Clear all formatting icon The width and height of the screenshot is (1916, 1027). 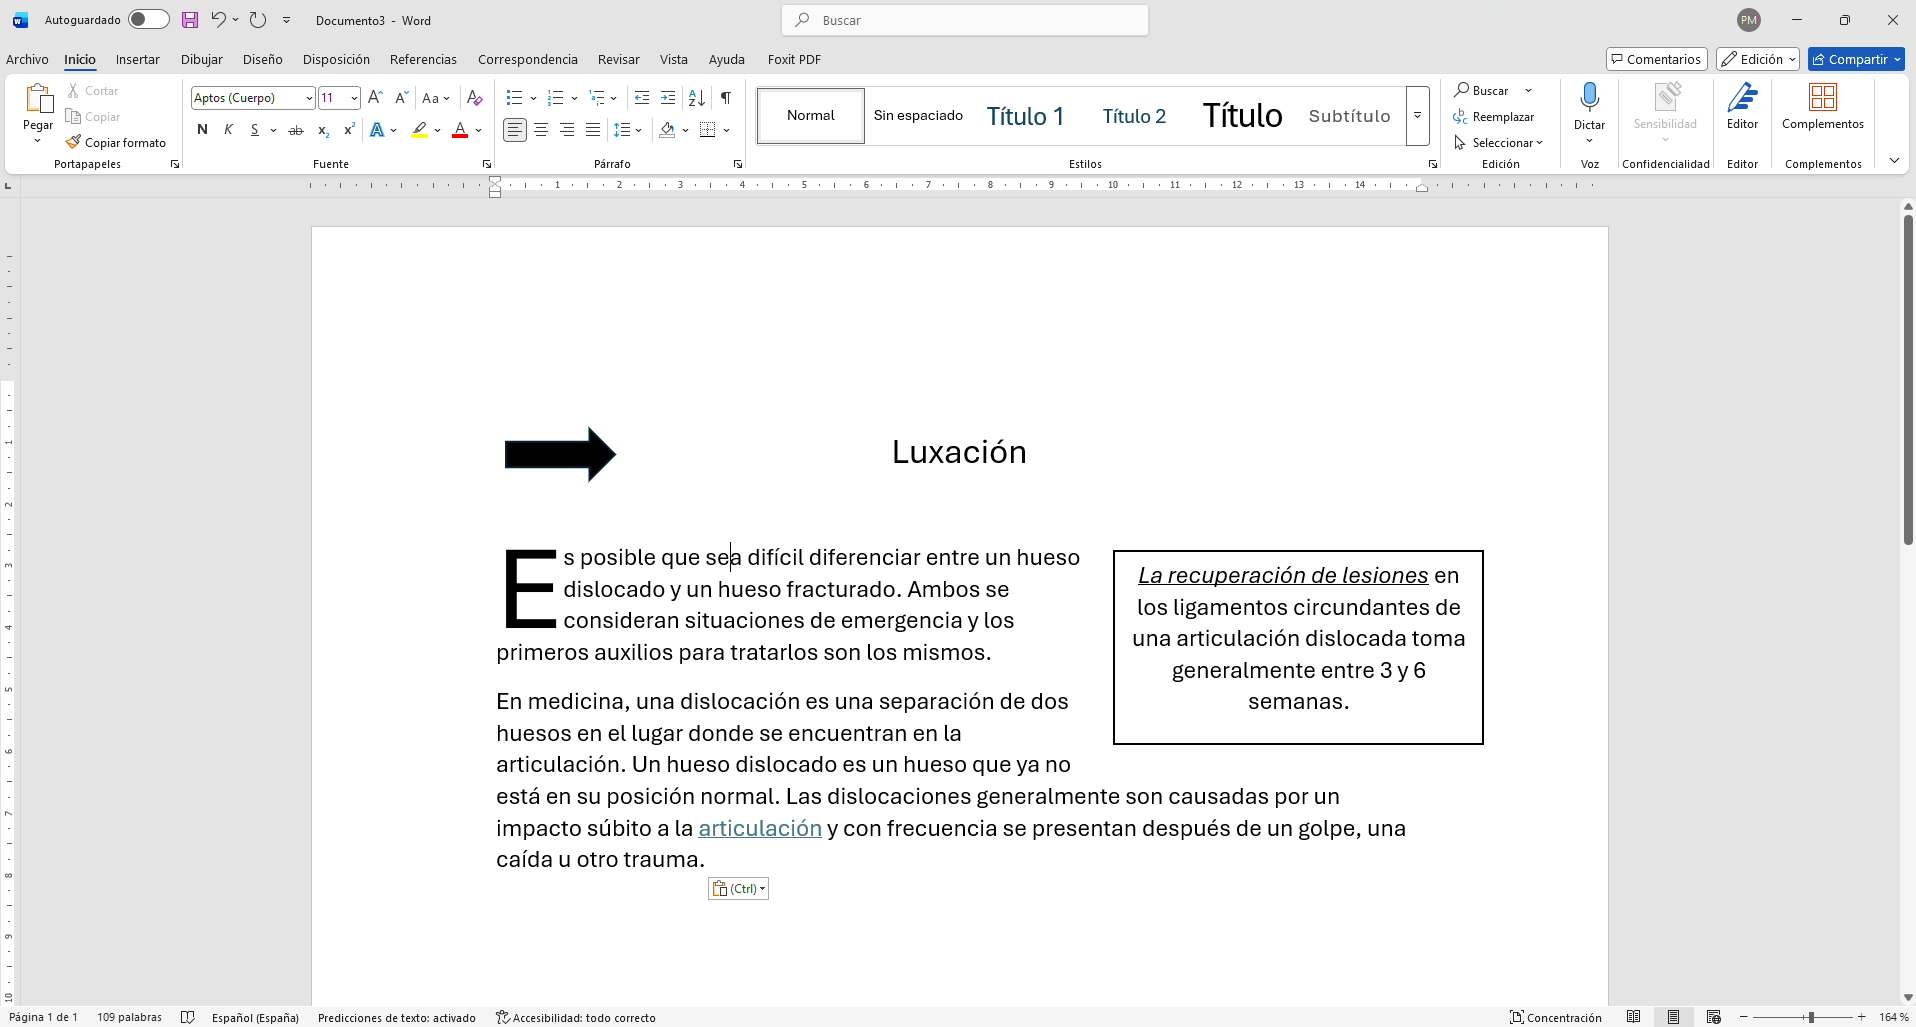tap(475, 98)
